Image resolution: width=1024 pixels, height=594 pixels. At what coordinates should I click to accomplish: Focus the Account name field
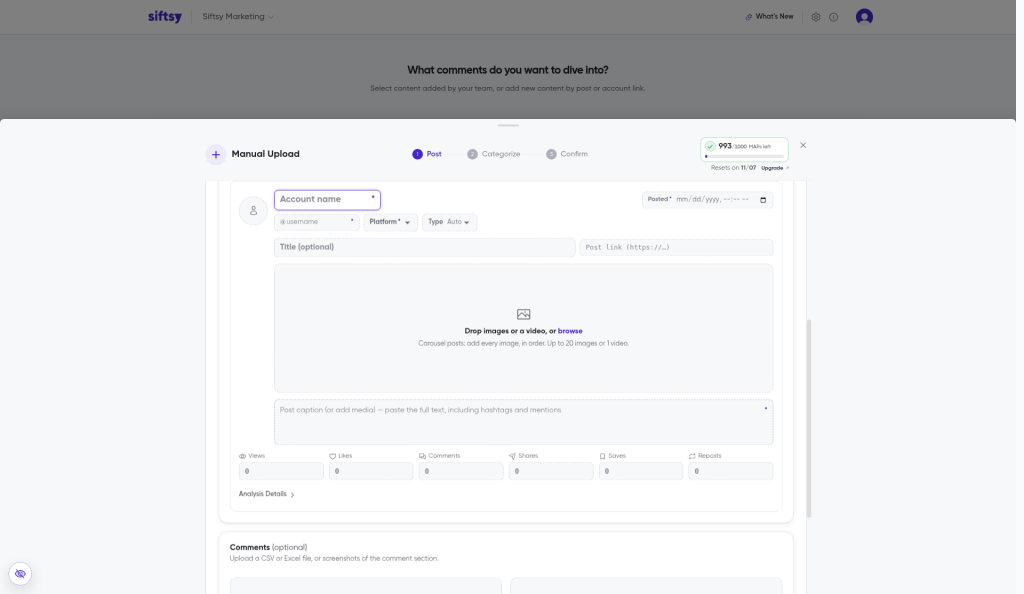[x=327, y=200]
